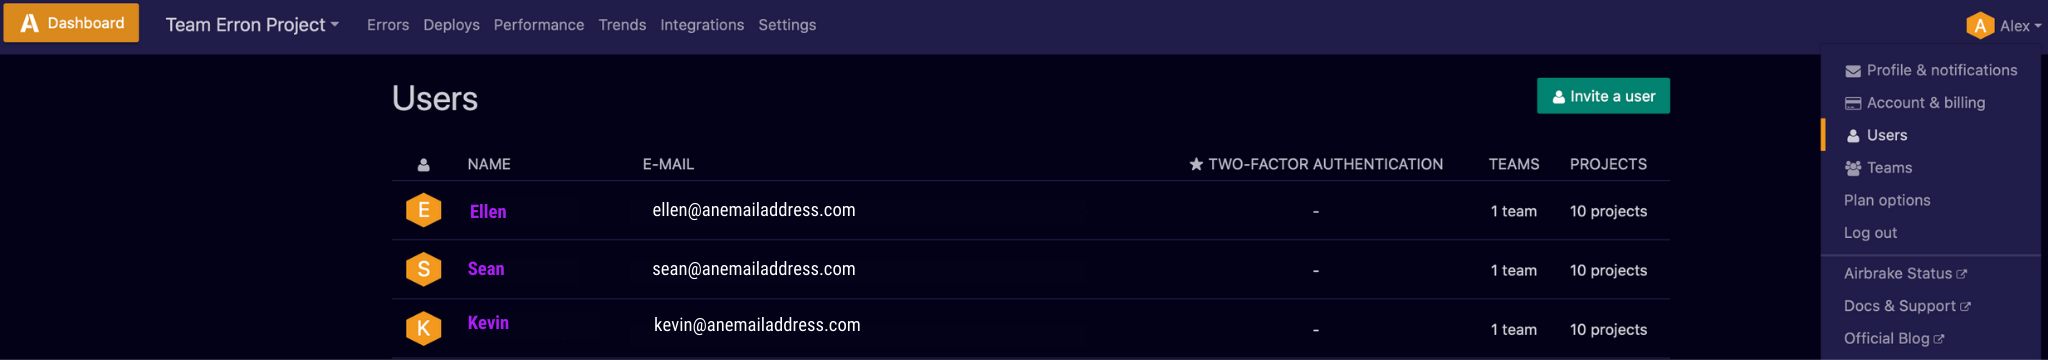Collapse the Alex account menu arrow
This screenshot has height=360, width=2048.
(2038, 27)
